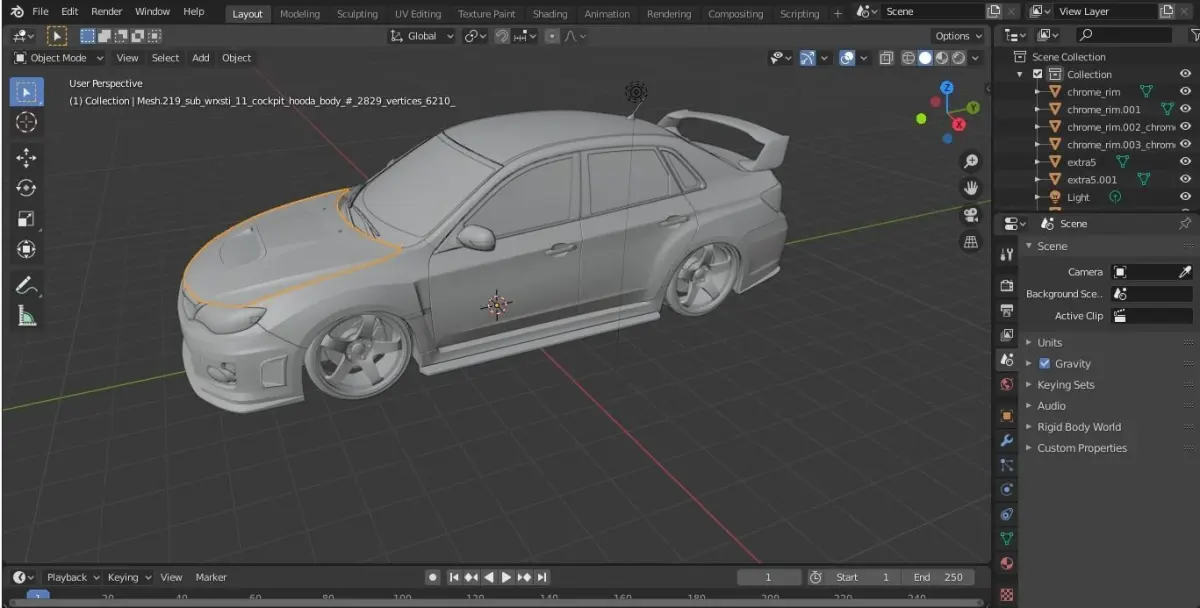Open the Material properties tab

click(1006, 563)
